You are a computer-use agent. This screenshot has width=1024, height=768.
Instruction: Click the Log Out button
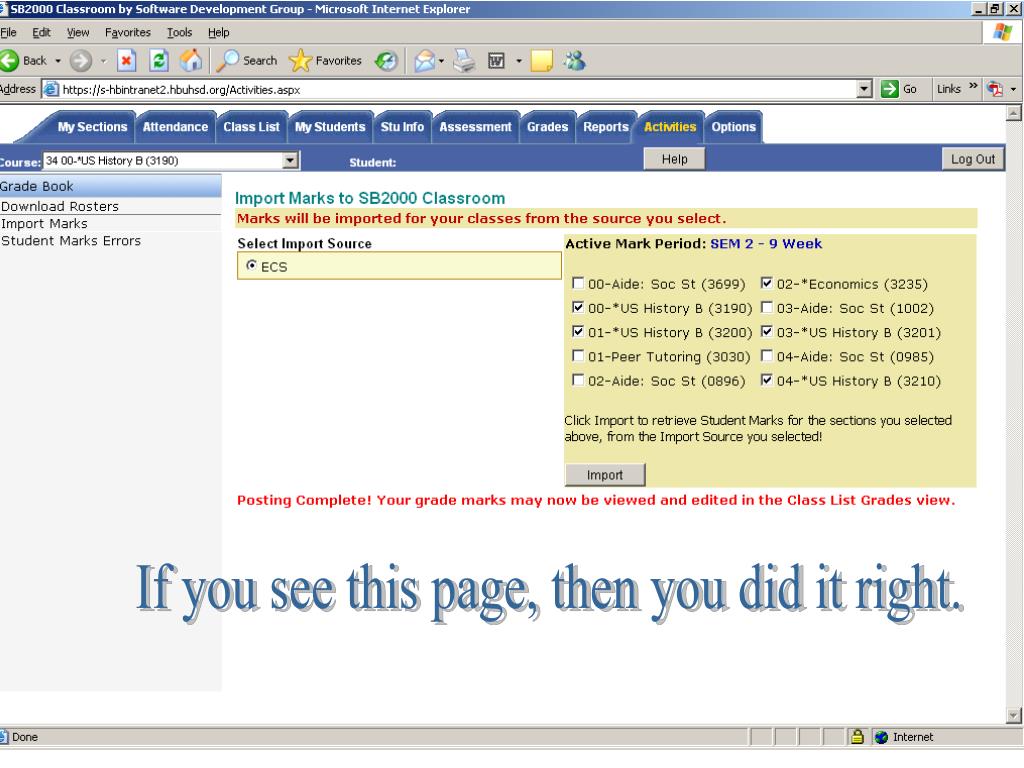click(x=972, y=159)
